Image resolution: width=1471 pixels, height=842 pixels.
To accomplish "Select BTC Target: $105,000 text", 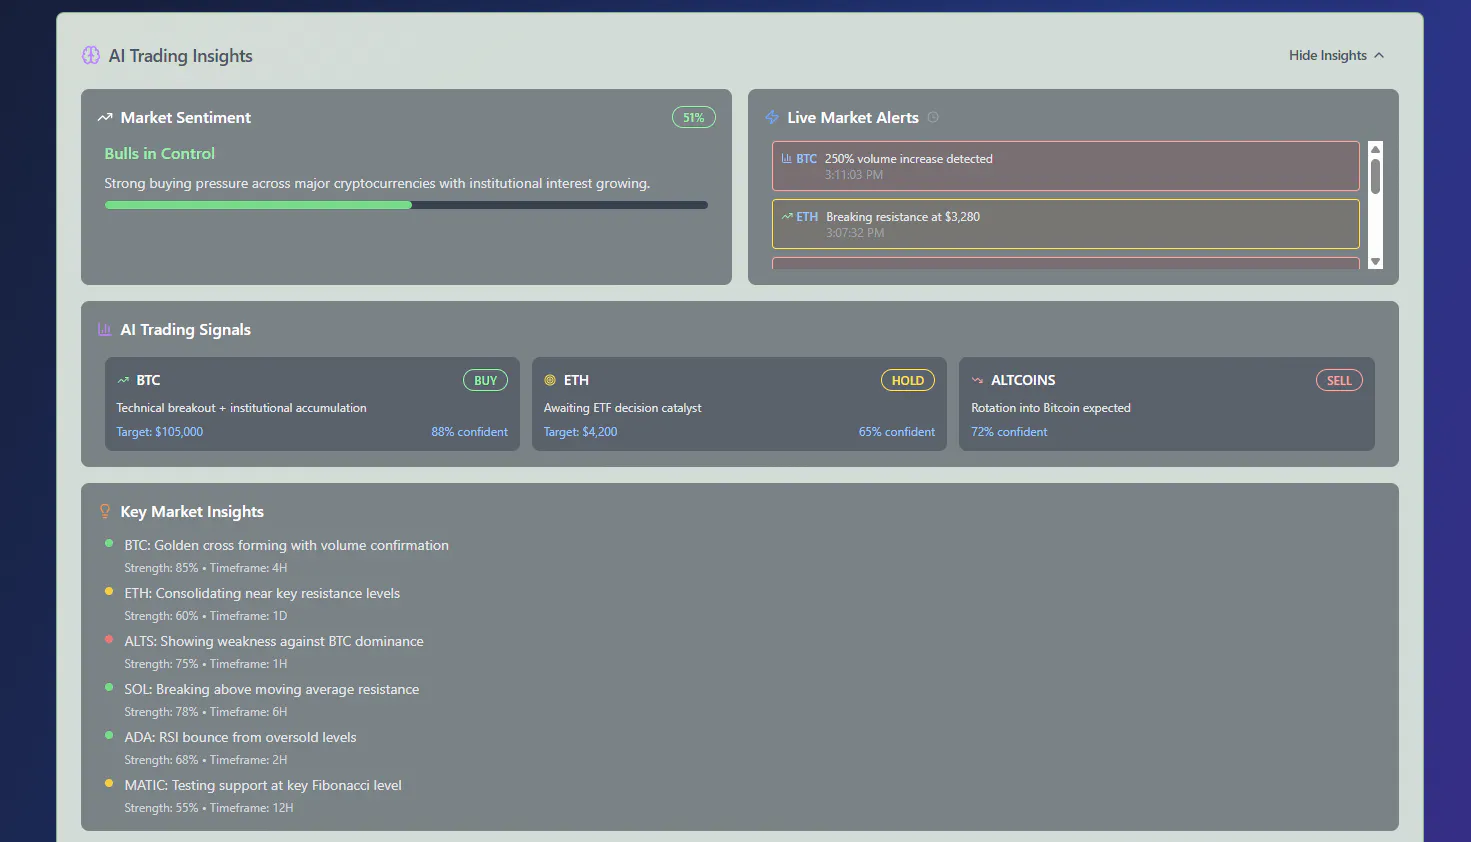I will pos(159,432).
